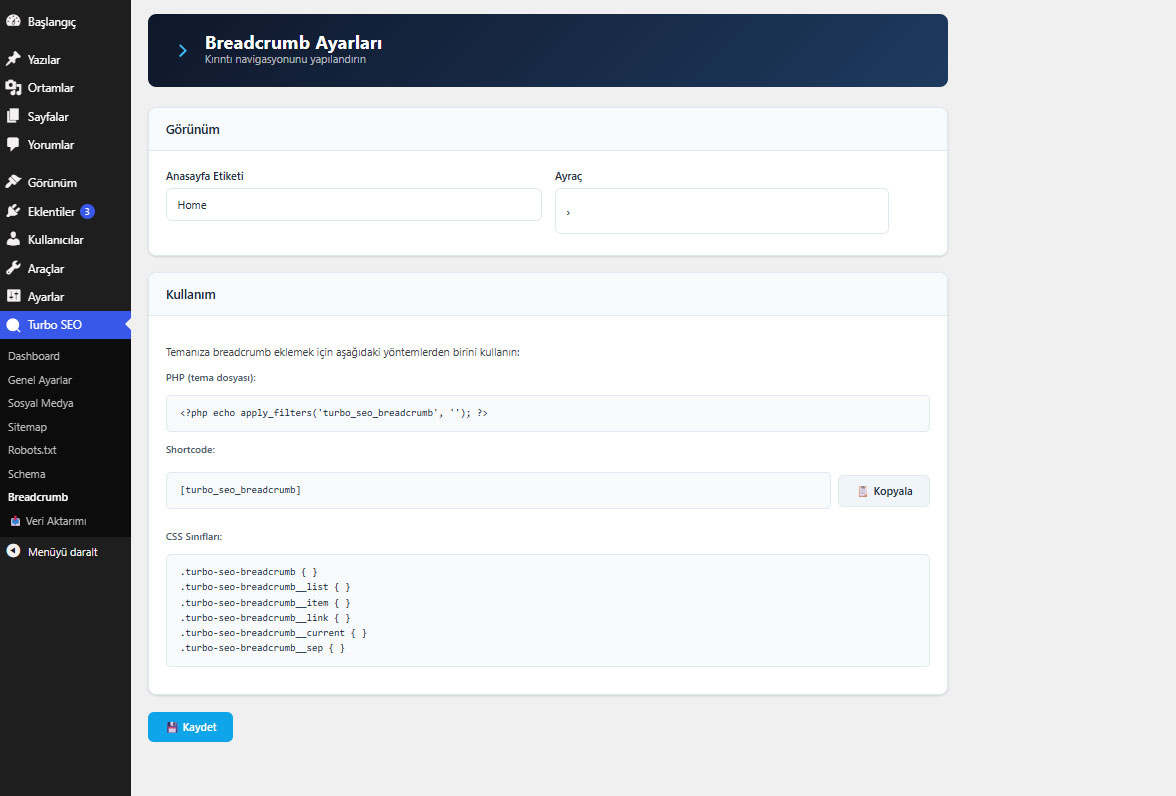The height and width of the screenshot is (796, 1176).
Task: Click the Görünüm paintbrush icon
Action: tap(13, 182)
